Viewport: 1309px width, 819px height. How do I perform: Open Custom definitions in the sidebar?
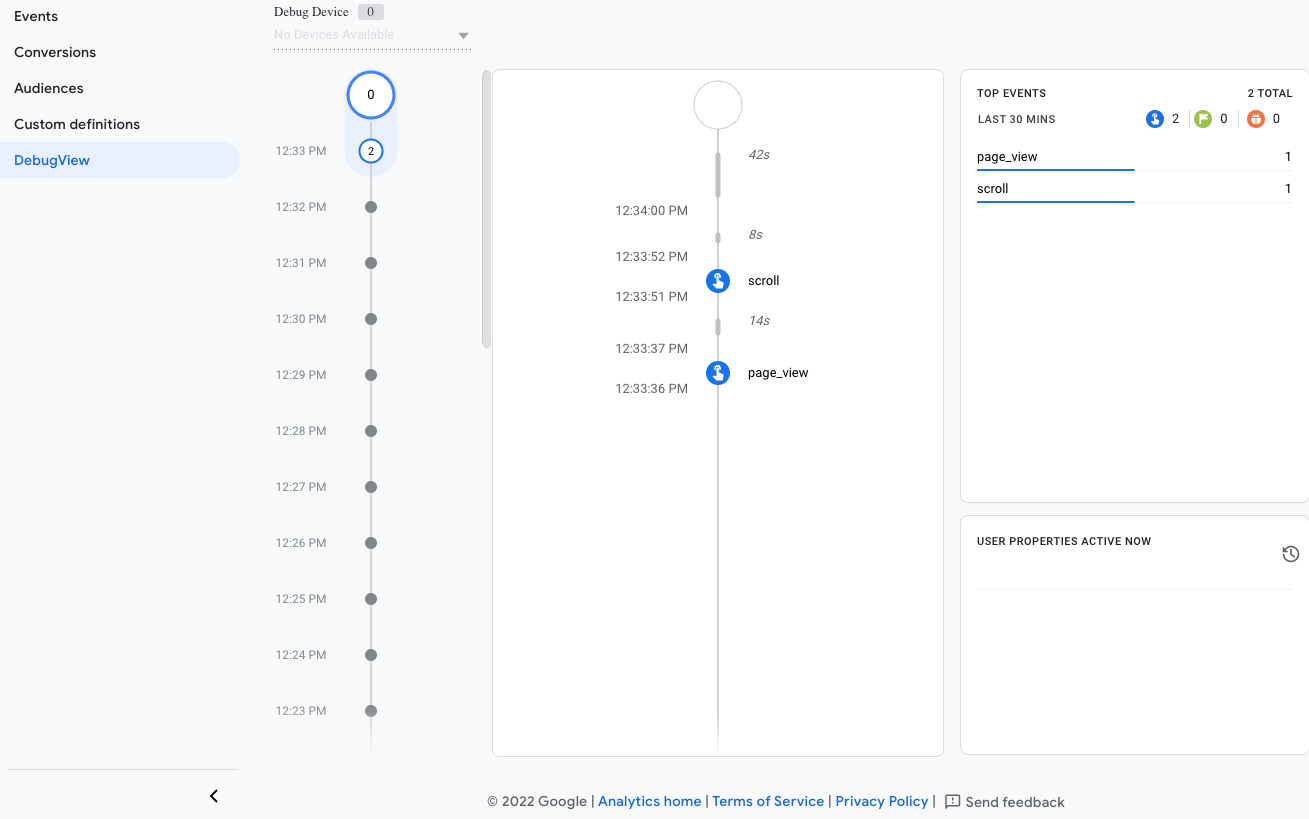click(x=77, y=124)
